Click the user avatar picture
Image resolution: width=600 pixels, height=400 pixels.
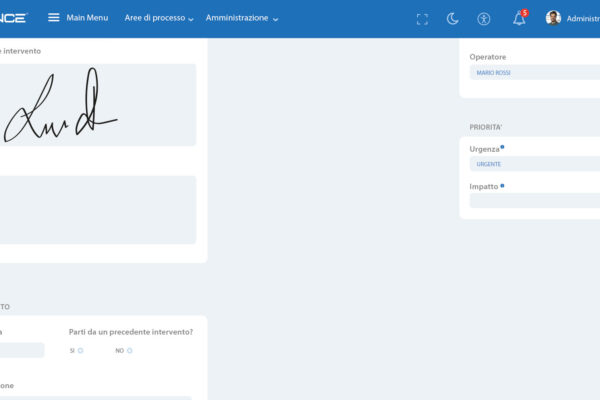coord(553,18)
